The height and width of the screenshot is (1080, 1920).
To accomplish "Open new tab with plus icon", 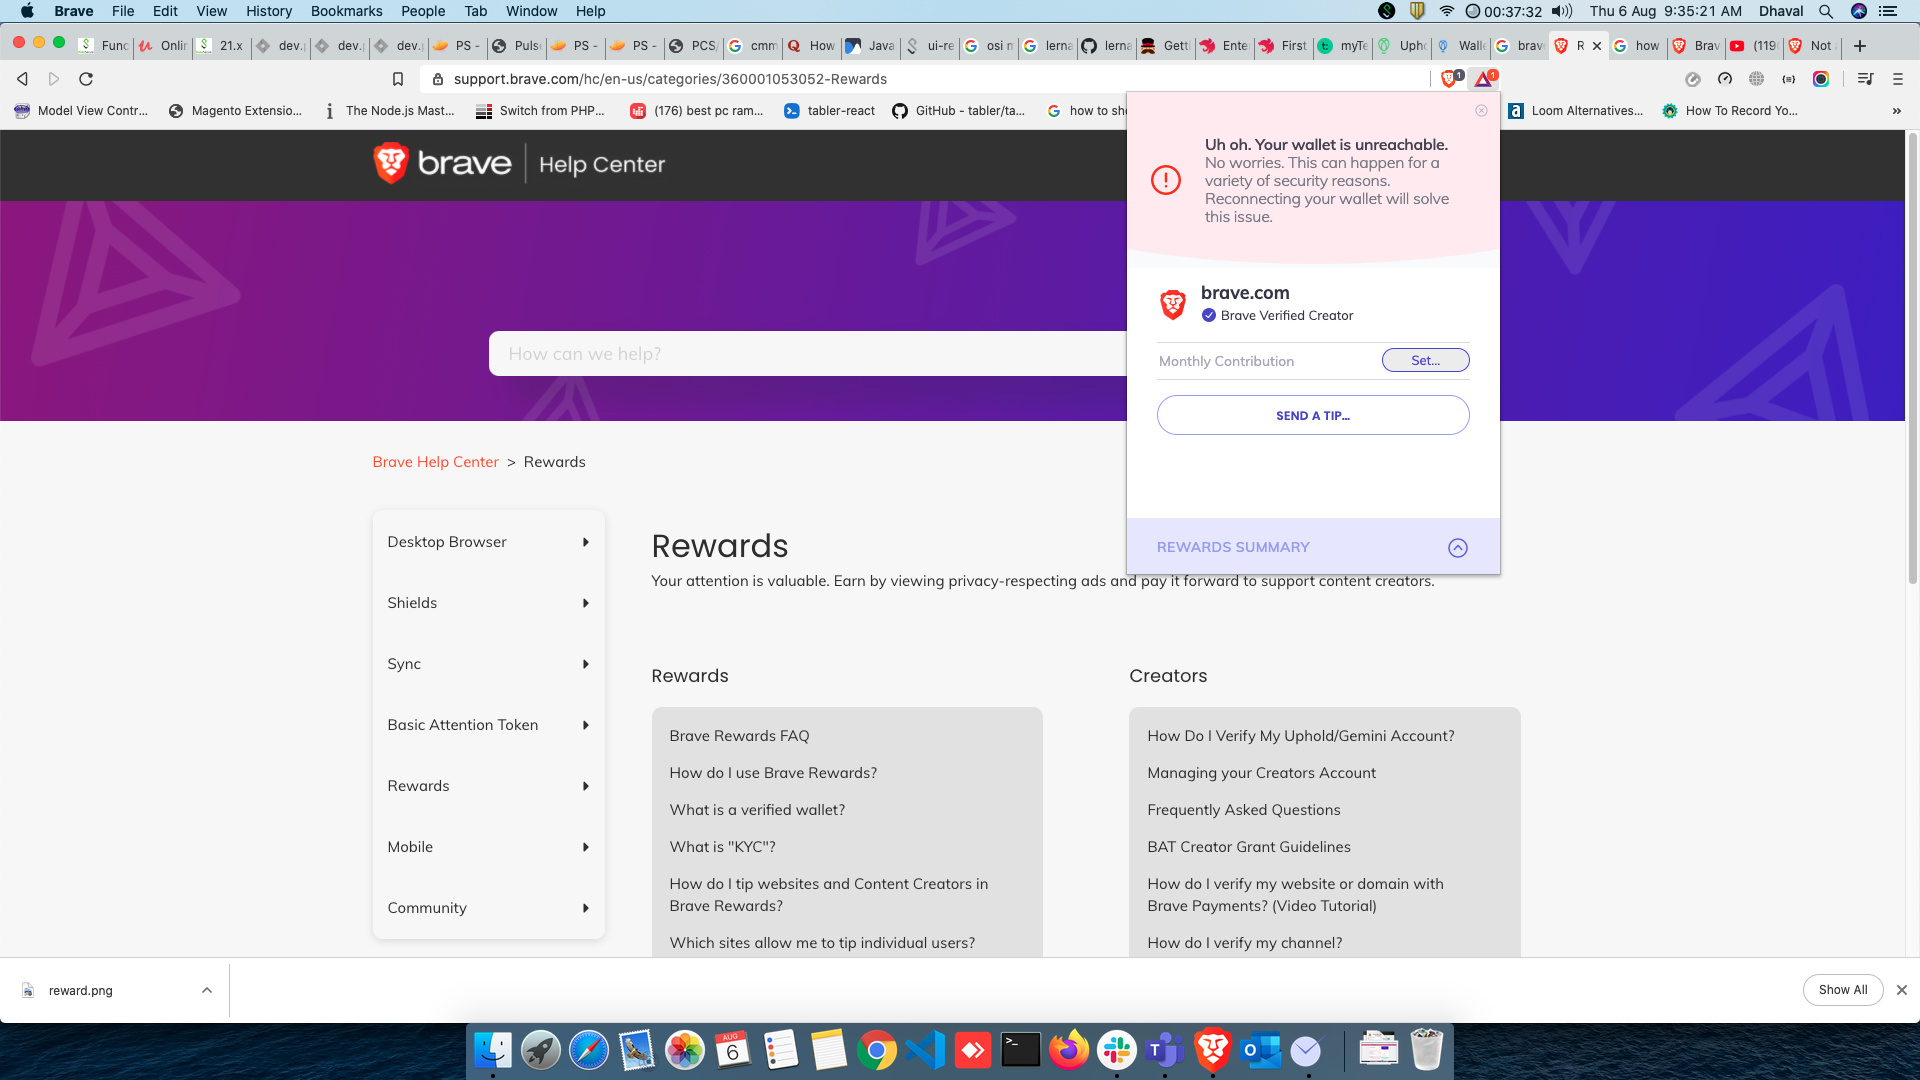I will point(1859,46).
